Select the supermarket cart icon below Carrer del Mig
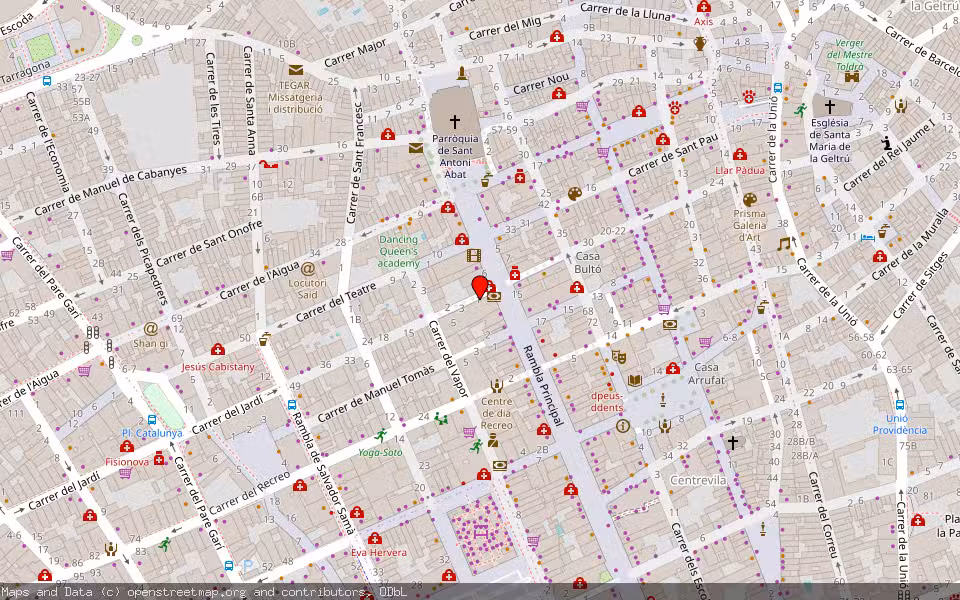The image size is (960, 600). point(580,106)
